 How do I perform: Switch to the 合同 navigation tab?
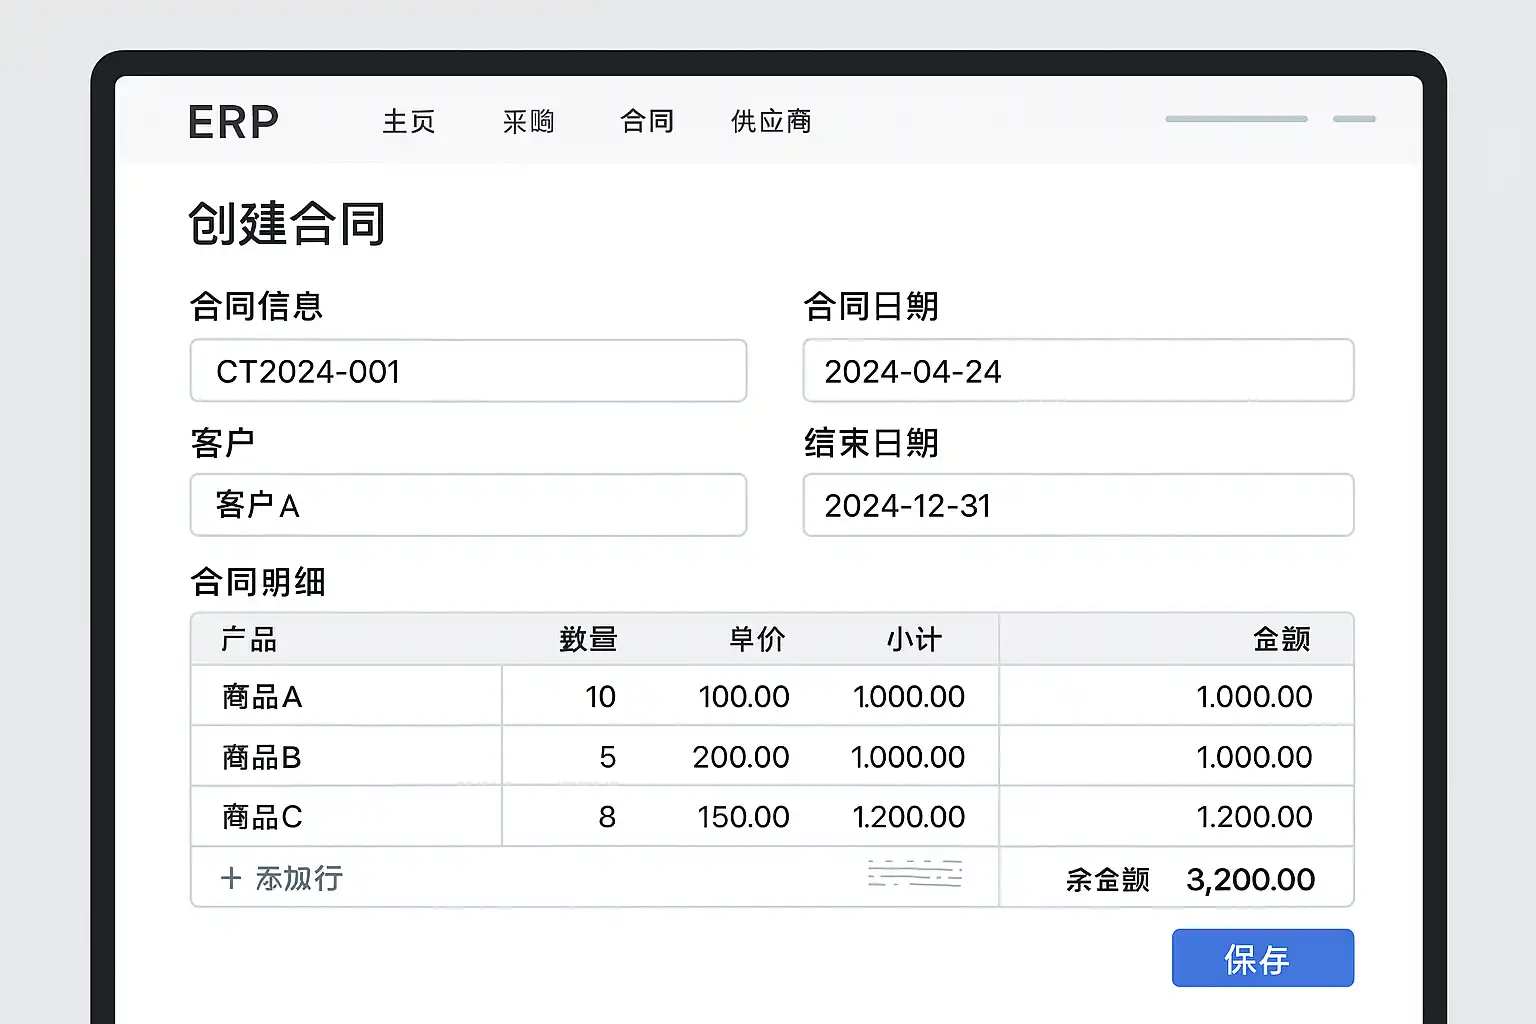click(x=647, y=122)
